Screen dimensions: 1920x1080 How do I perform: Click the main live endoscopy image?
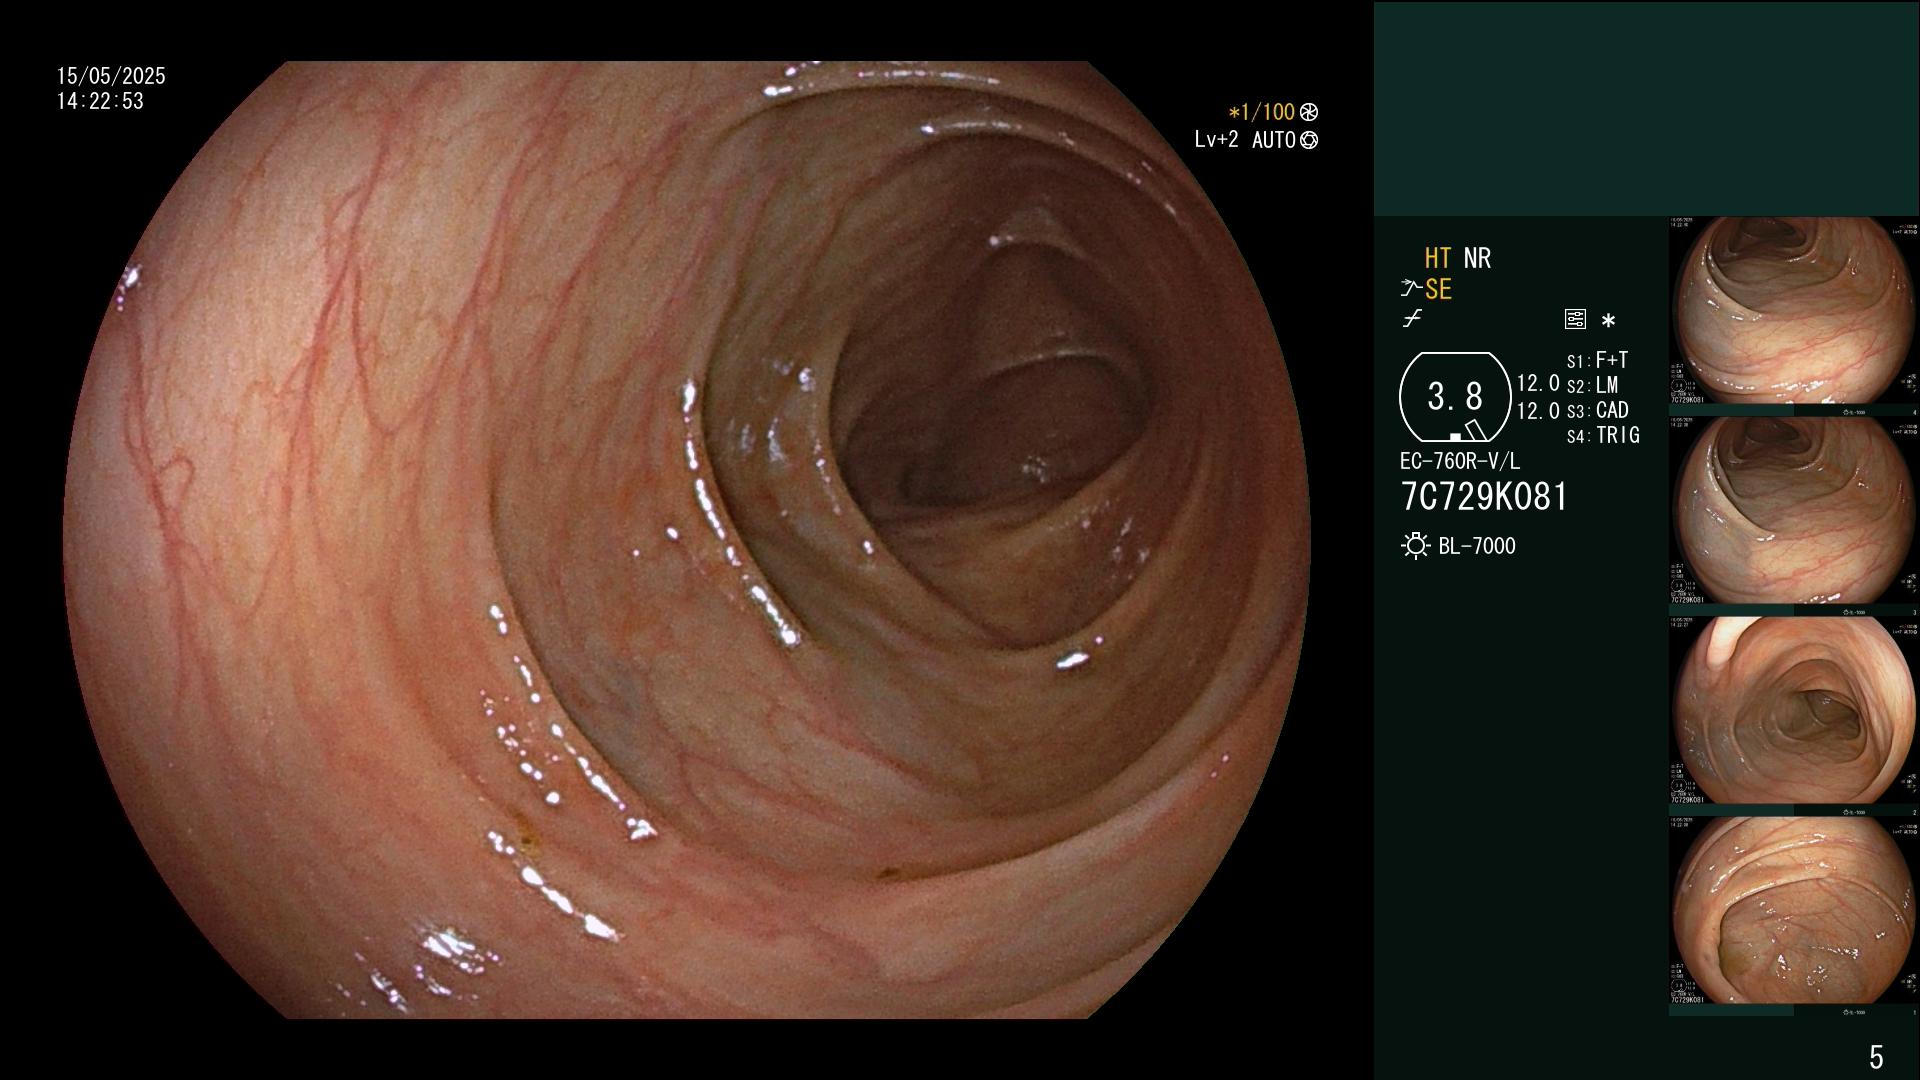tap(687, 540)
